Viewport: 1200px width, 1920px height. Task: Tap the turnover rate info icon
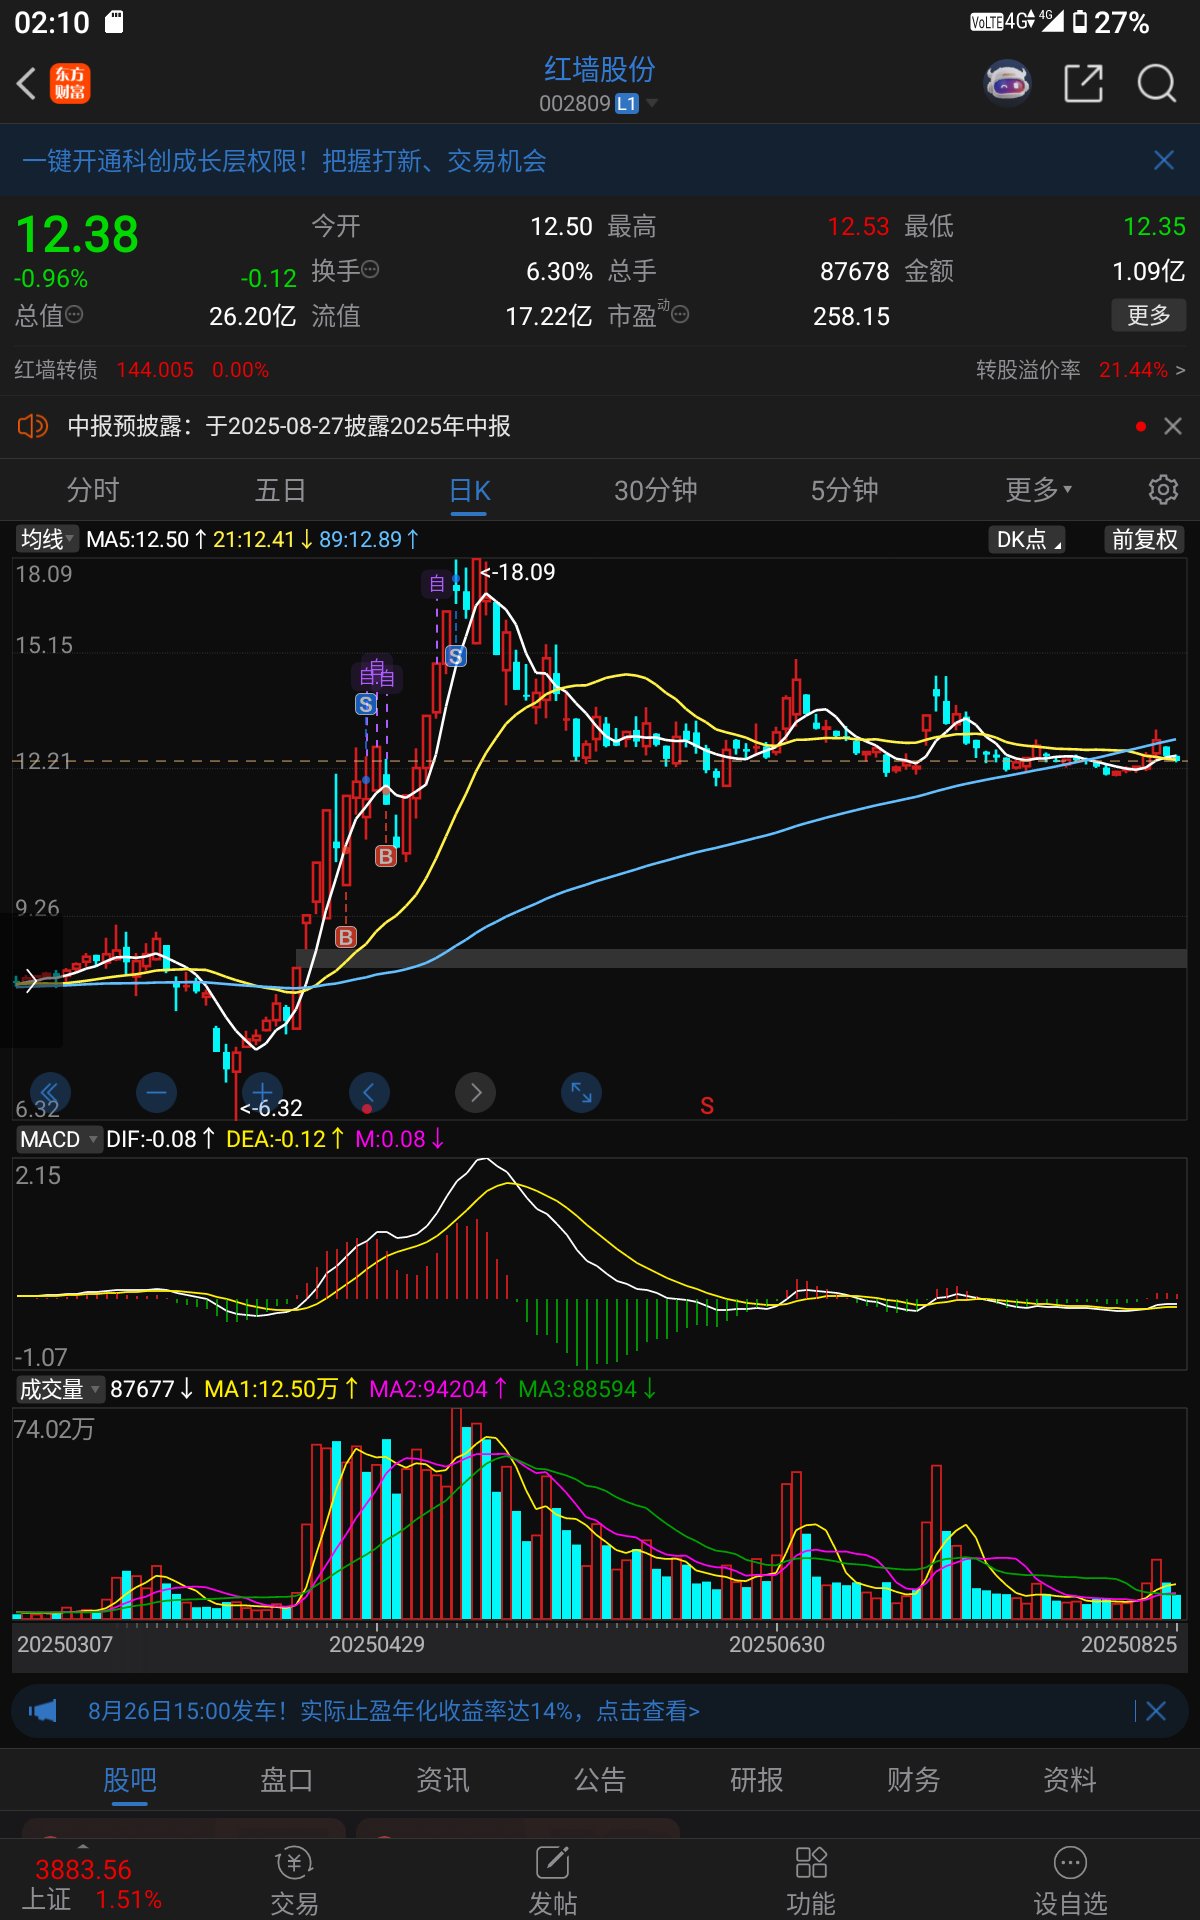point(370,269)
